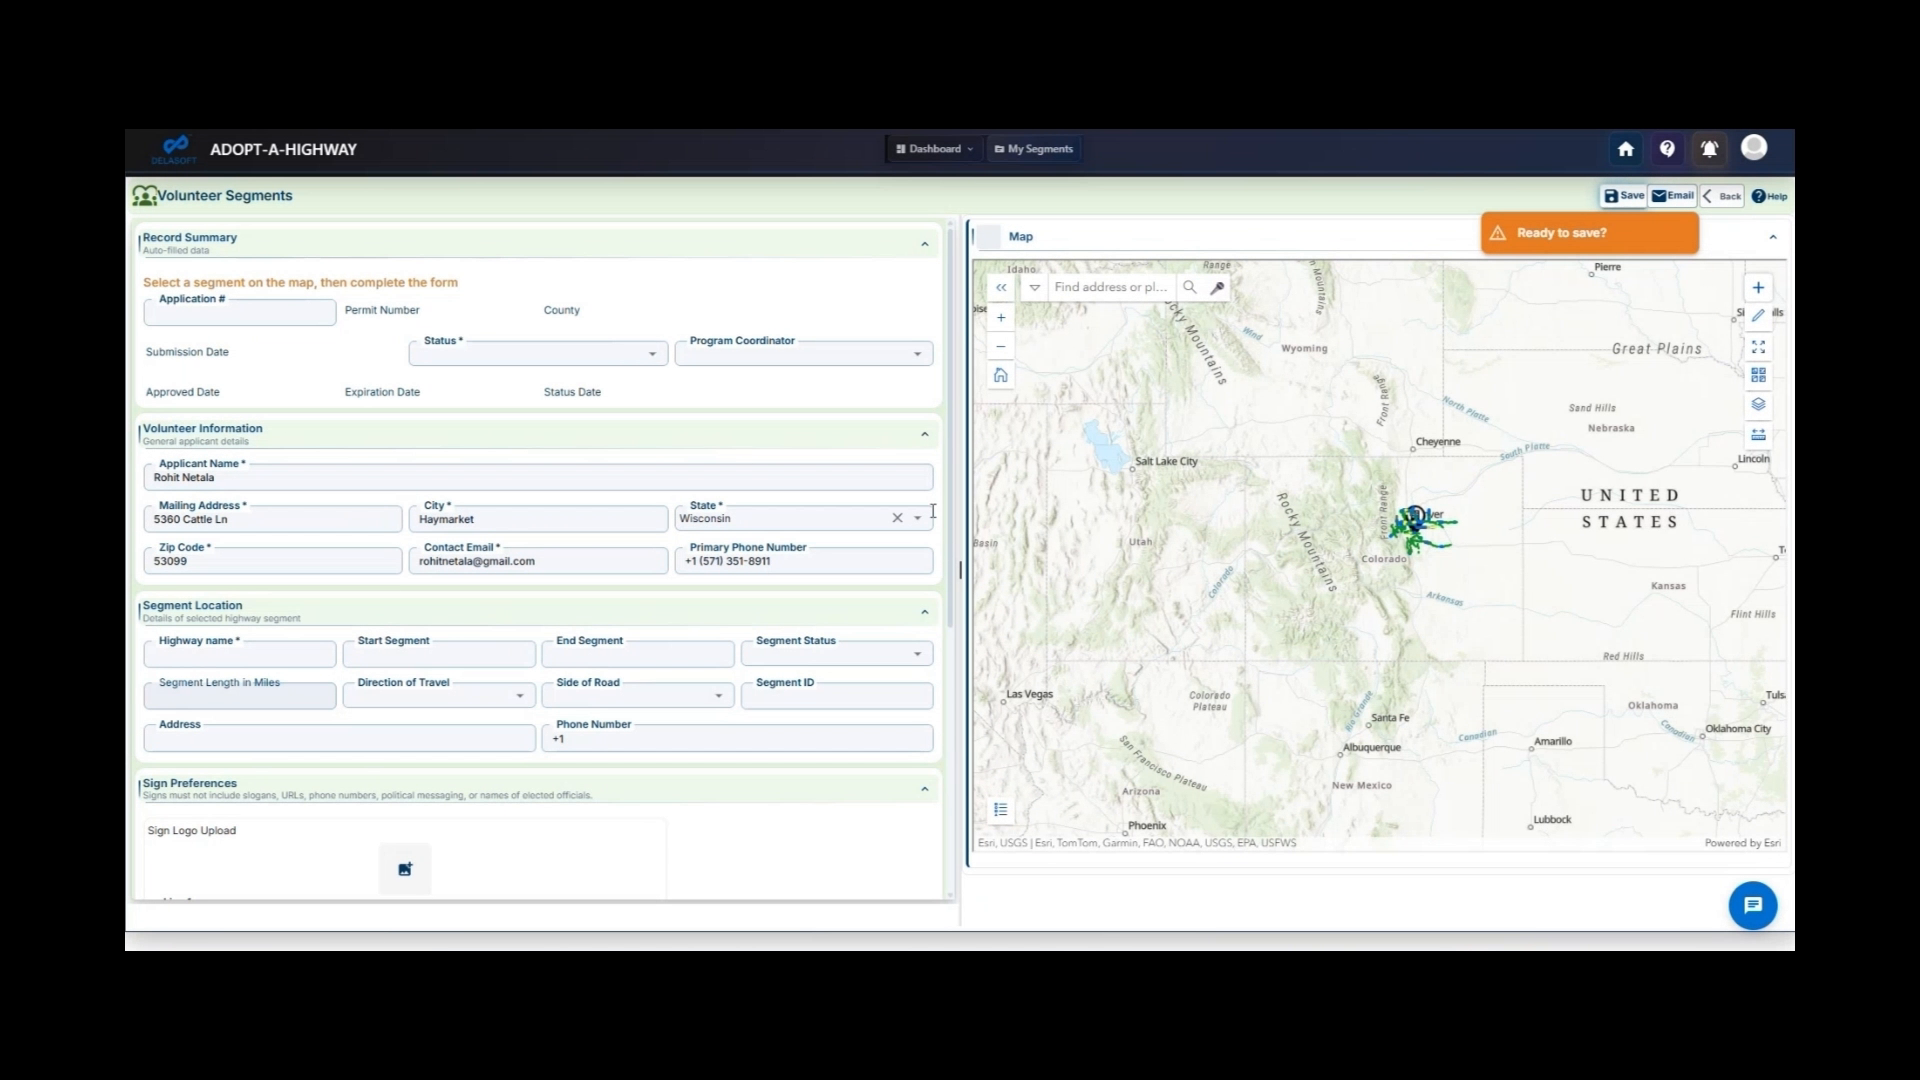Zoom out using the minus control
The height and width of the screenshot is (1080, 1920).
click(x=1000, y=346)
